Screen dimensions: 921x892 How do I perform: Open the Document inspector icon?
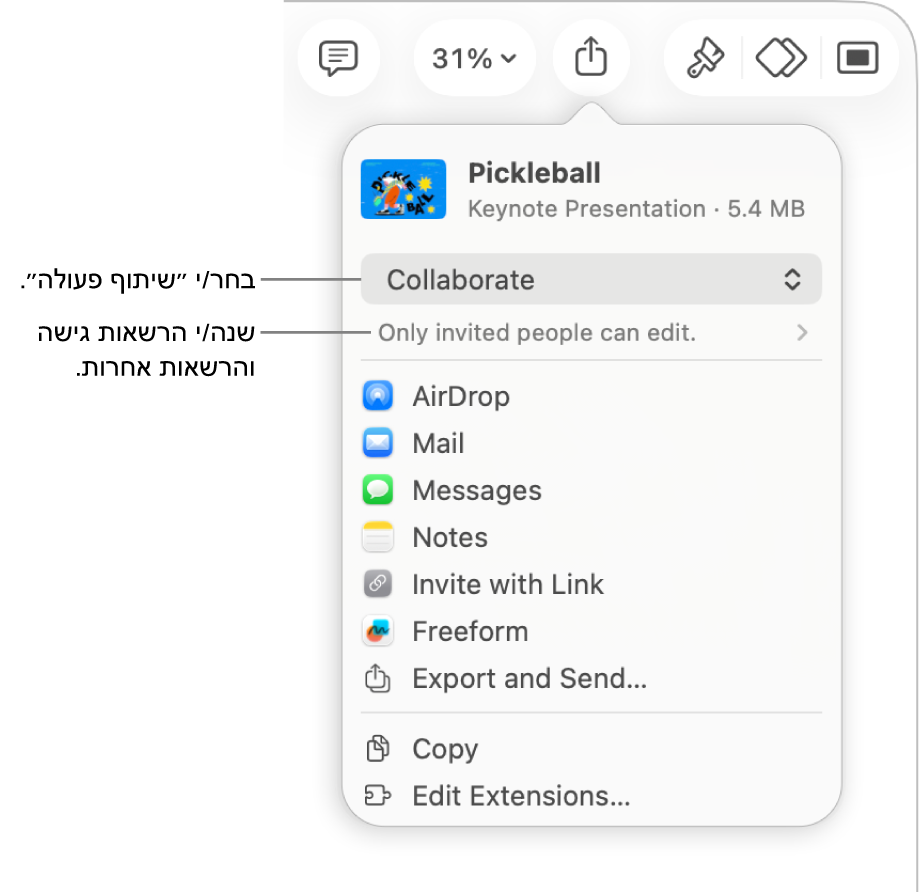click(858, 58)
